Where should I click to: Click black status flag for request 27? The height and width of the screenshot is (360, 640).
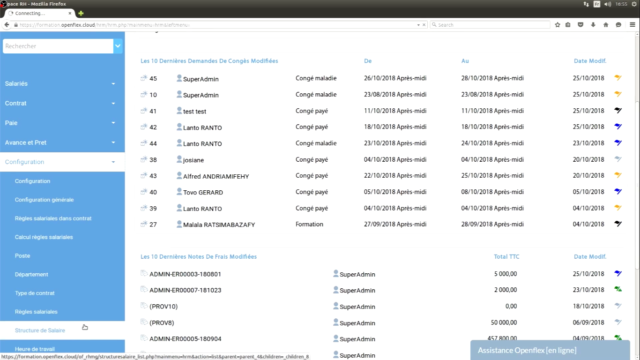click(x=618, y=224)
